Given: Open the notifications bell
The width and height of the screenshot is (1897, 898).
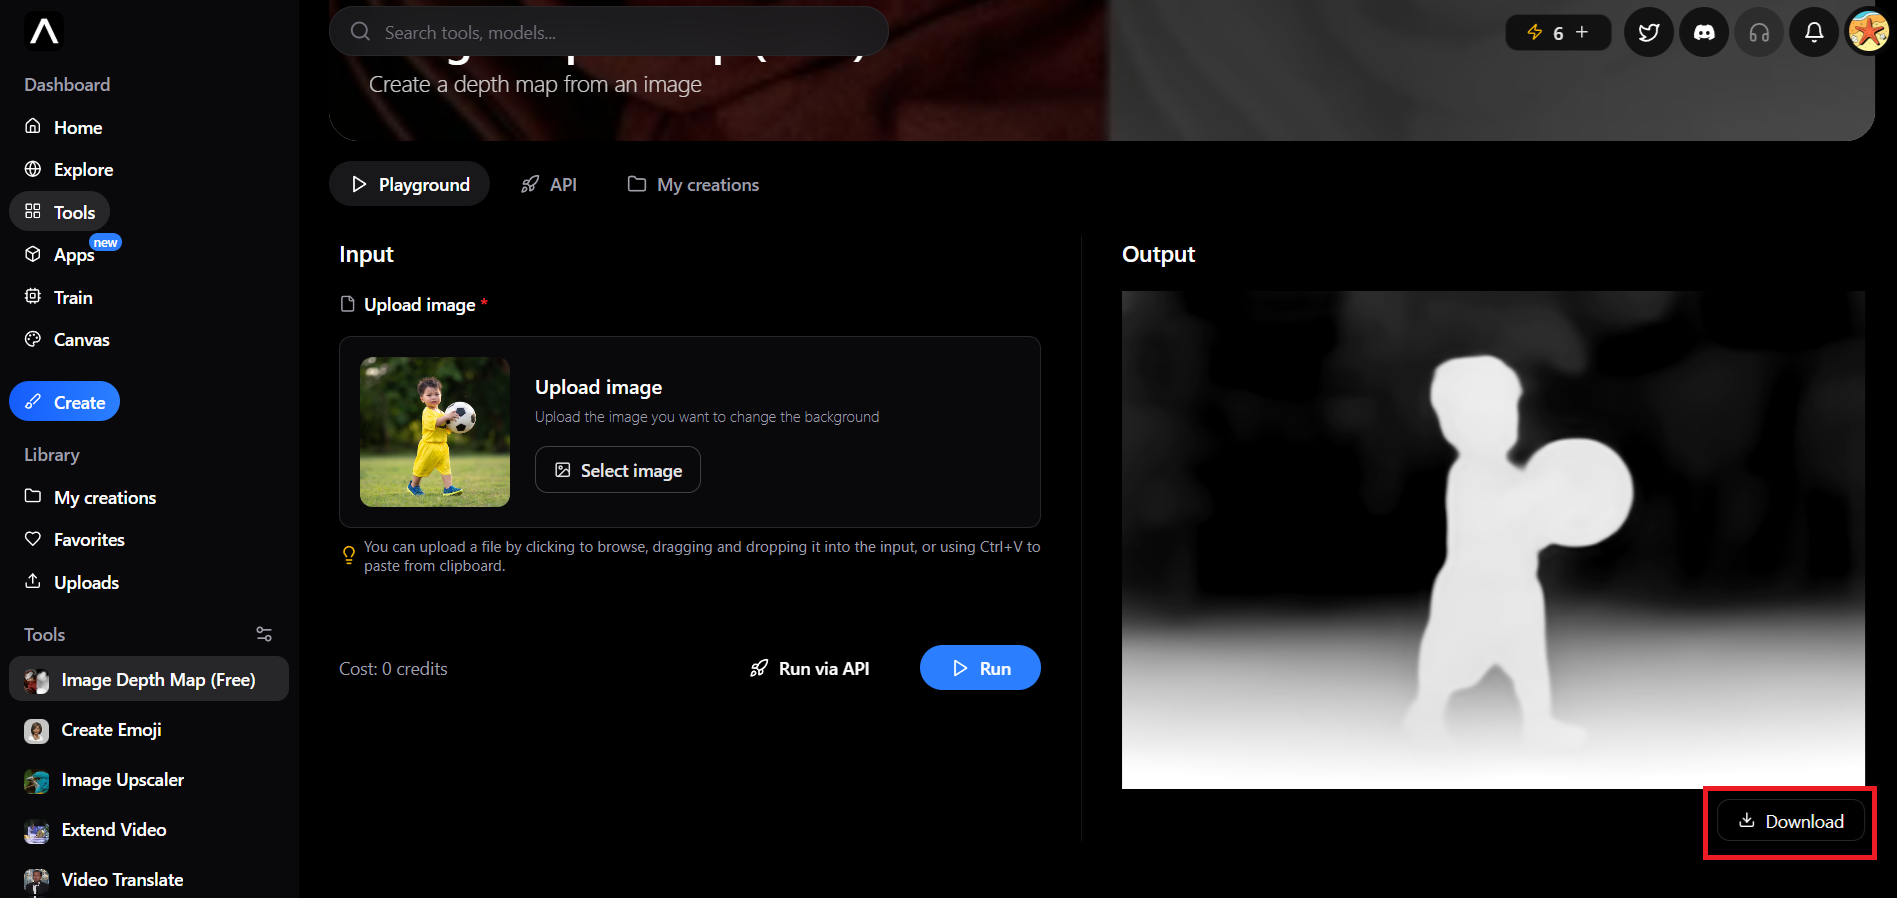Looking at the screenshot, I should [1814, 33].
